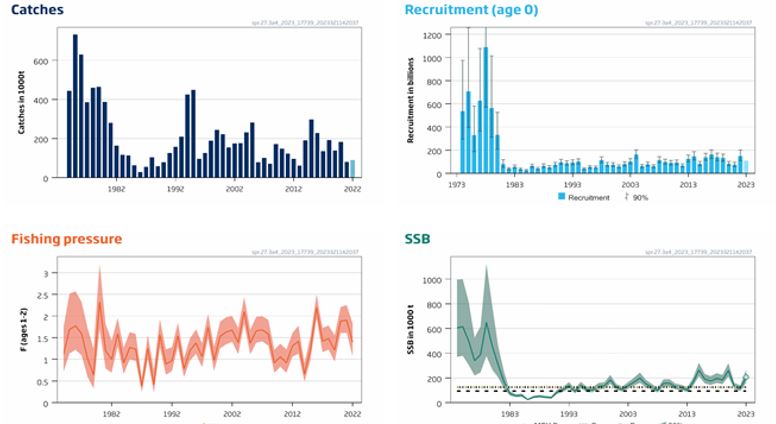776x424 pixels.
Task: Click the 'F (ages 1-2)' y-axis label
Action: click(x=23, y=330)
